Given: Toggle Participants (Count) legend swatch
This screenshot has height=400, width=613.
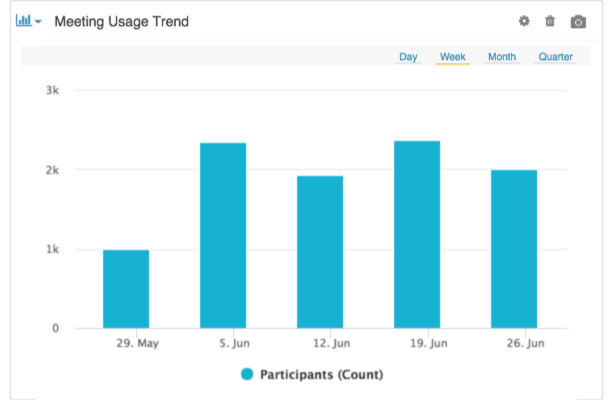Looking at the screenshot, I should coord(247,374).
